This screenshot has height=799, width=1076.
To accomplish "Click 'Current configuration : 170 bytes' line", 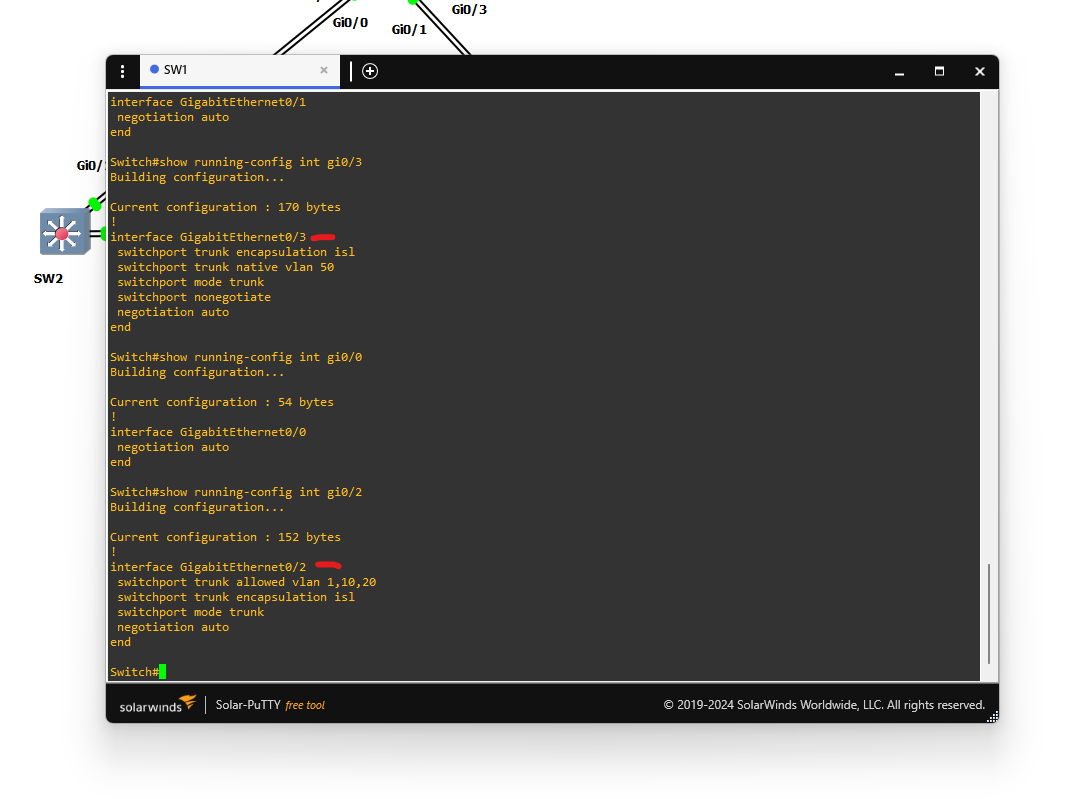I will tap(225, 207).
